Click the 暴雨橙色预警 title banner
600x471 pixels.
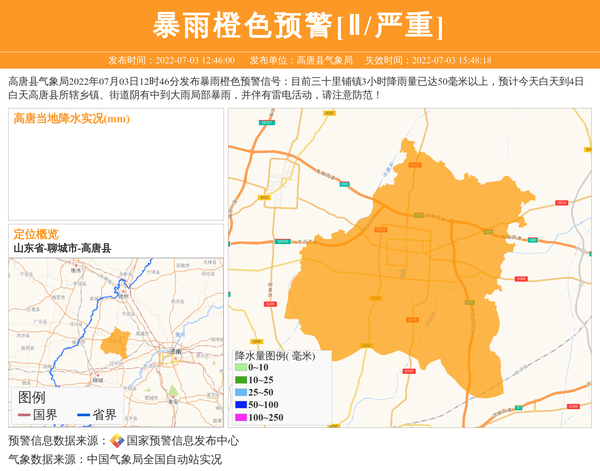pos(299,25)
